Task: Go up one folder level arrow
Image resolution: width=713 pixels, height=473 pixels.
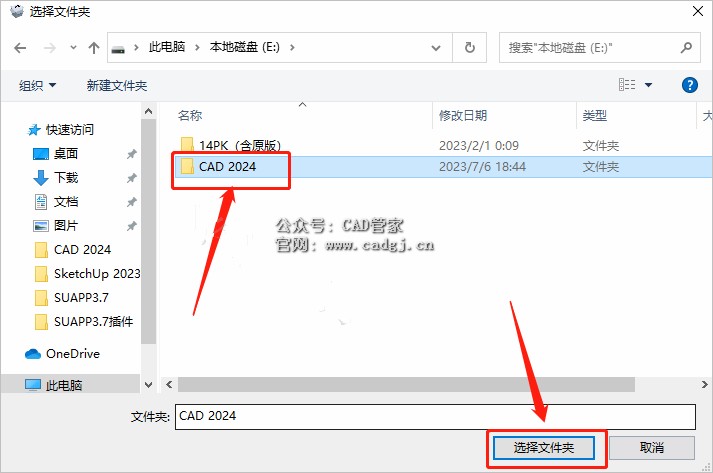Action: pyautogui.click(x=94, y=47)
